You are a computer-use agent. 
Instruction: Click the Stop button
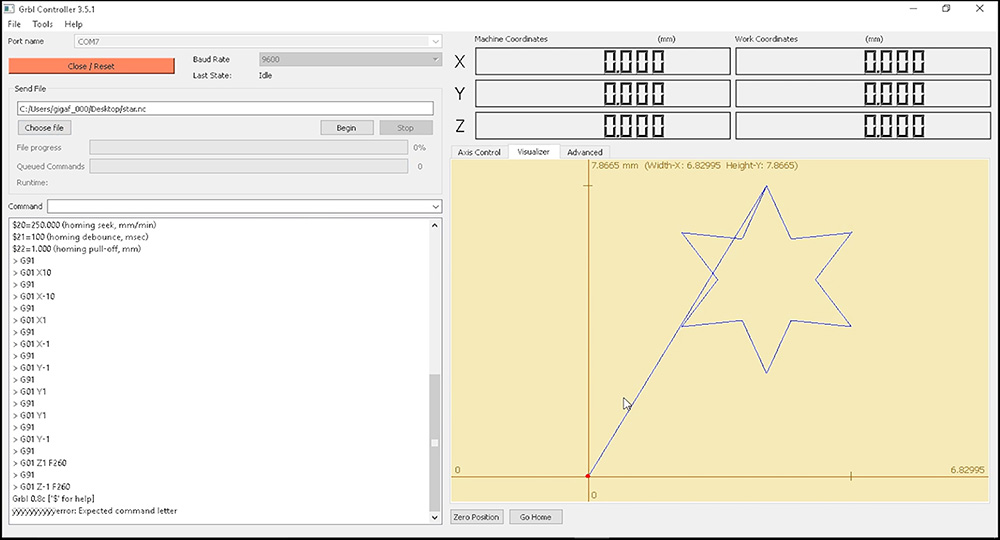(406, 128)
